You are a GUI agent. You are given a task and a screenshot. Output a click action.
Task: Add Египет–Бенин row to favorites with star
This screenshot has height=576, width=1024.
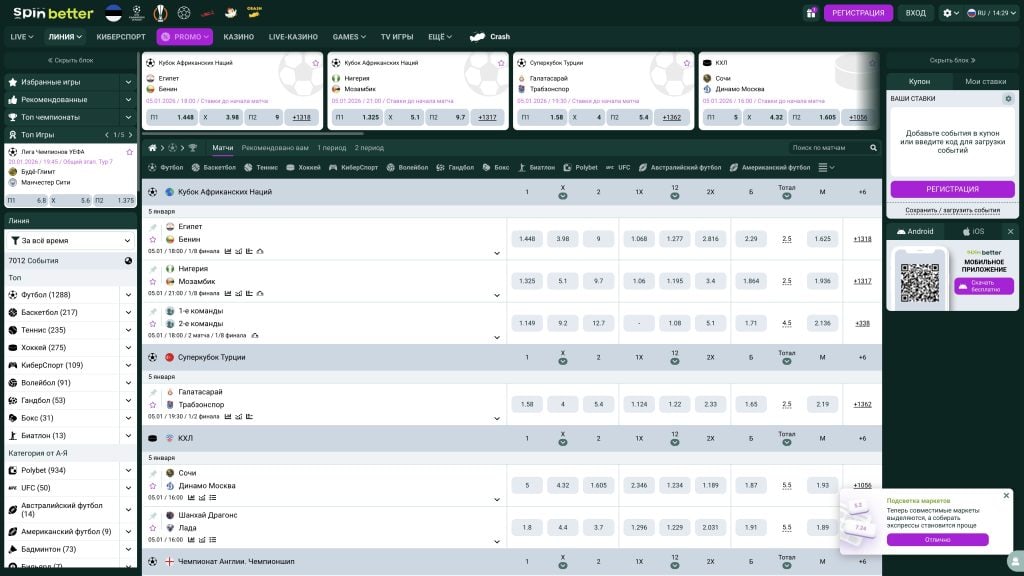tap(153, 239)
